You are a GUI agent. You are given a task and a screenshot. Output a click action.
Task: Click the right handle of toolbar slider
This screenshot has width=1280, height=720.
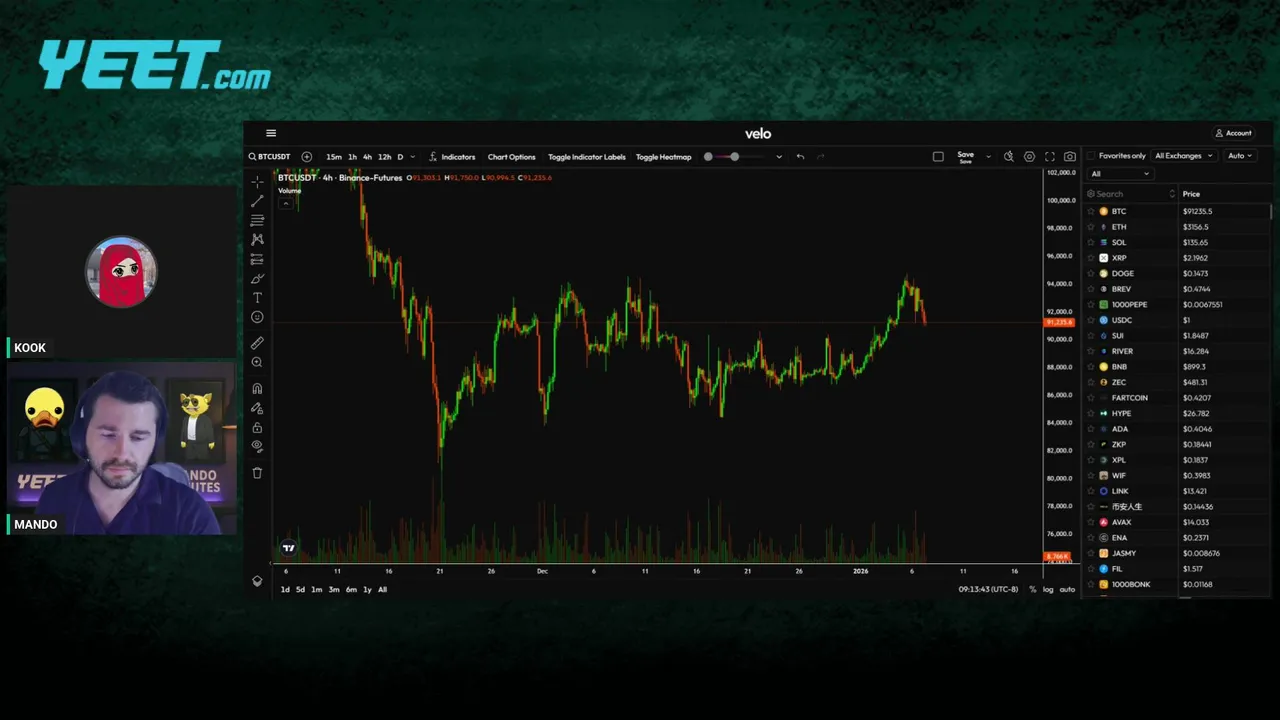click(x=734, y=157)
